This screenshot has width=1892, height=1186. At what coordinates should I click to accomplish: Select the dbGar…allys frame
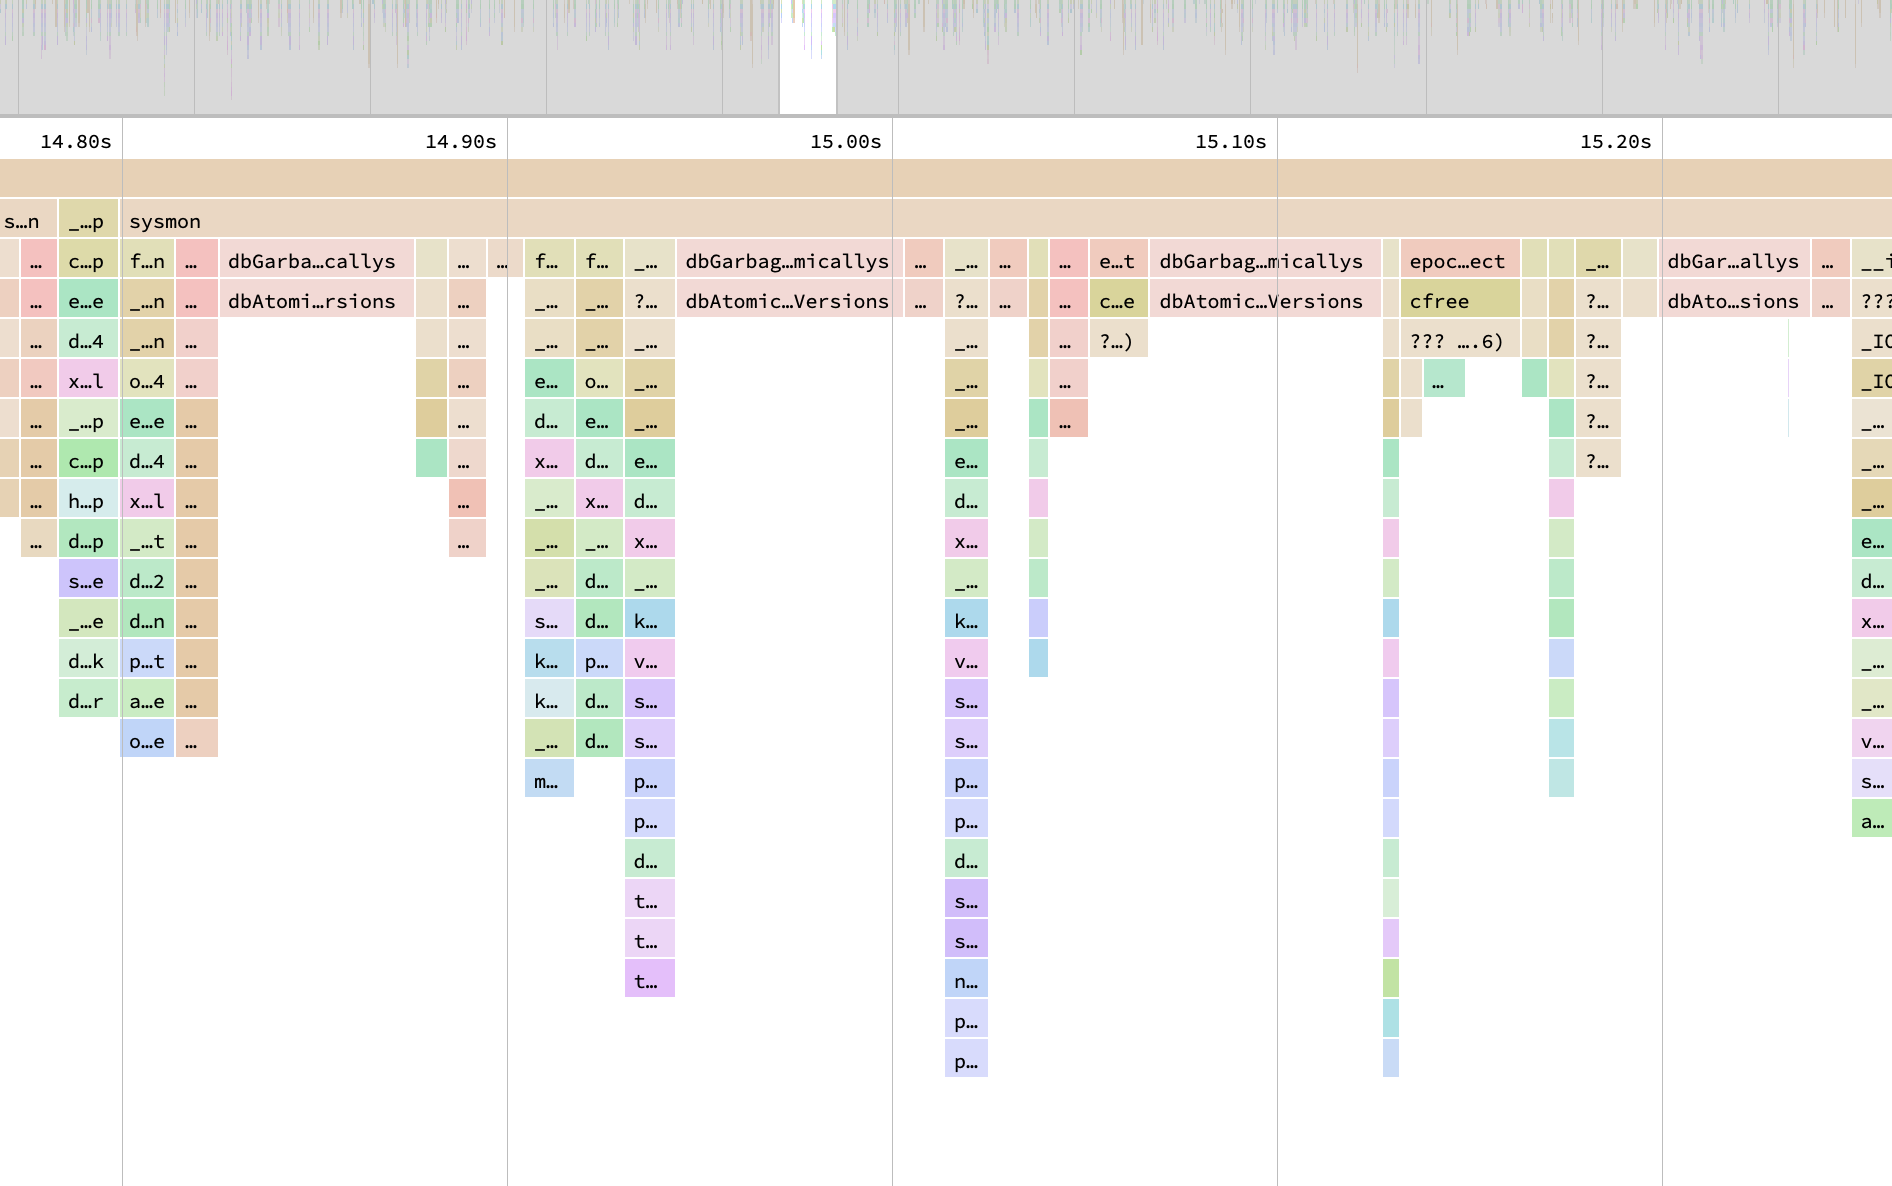click(x=1734, y=261)
